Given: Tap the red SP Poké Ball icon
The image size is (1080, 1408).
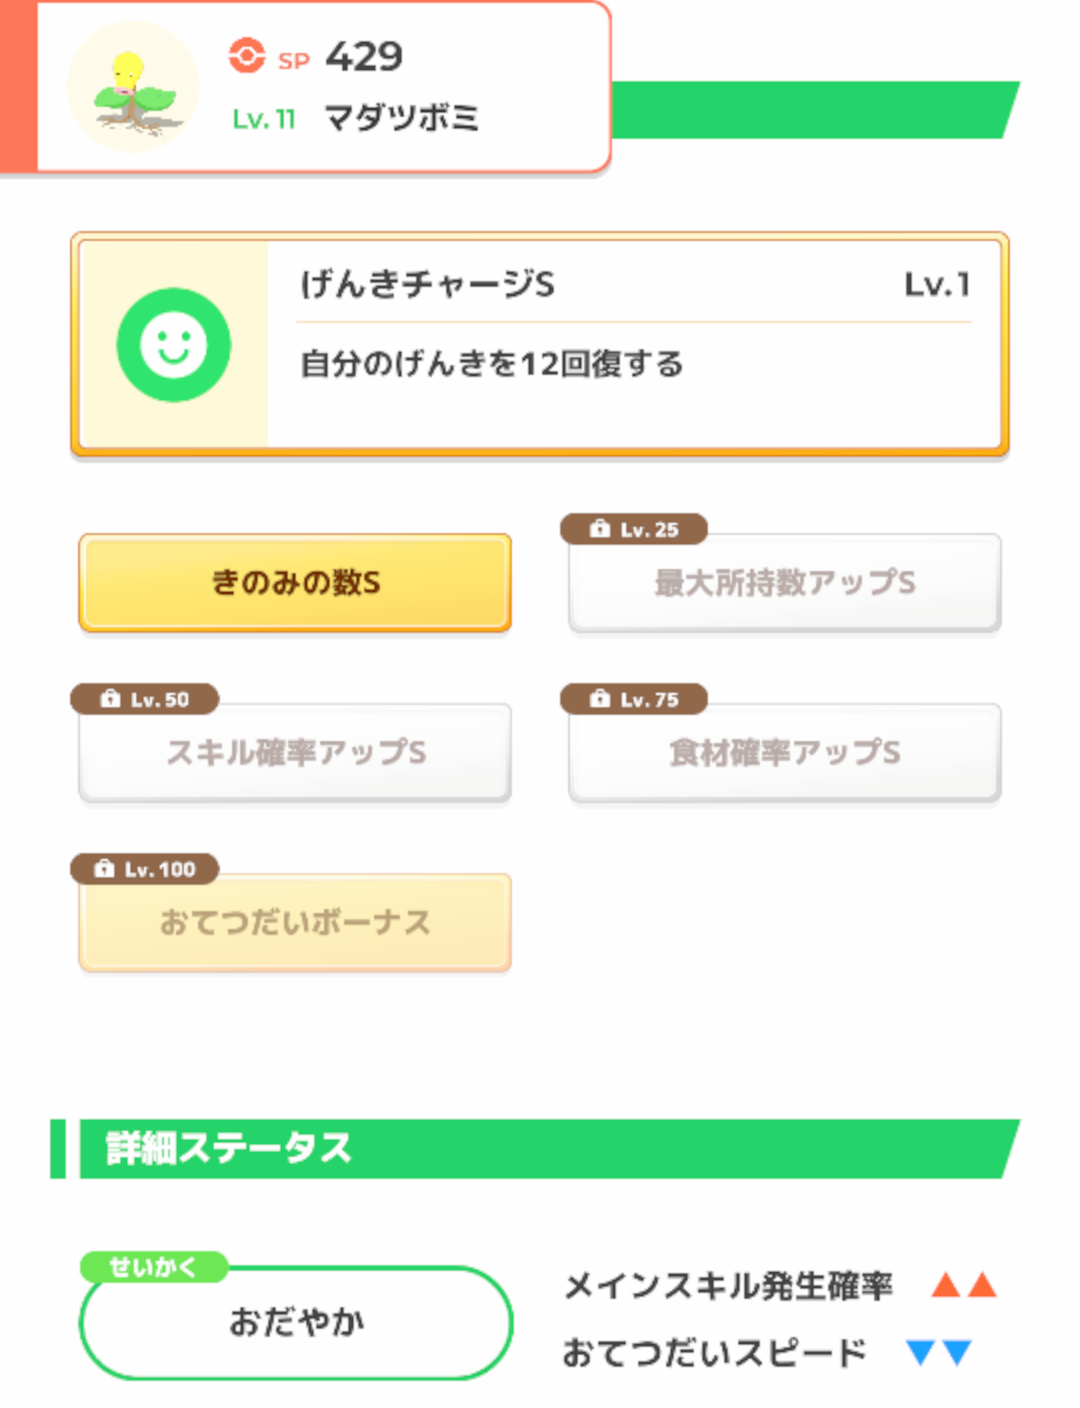Looking at the screenshot, I should [x=247, y=56].
